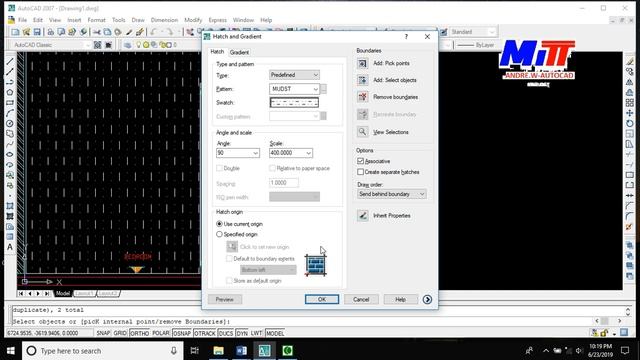The height and width of the screenshot is (360, 640).
Task: Toggle MODEL button in status bar
Action: (x=275, y=333)
